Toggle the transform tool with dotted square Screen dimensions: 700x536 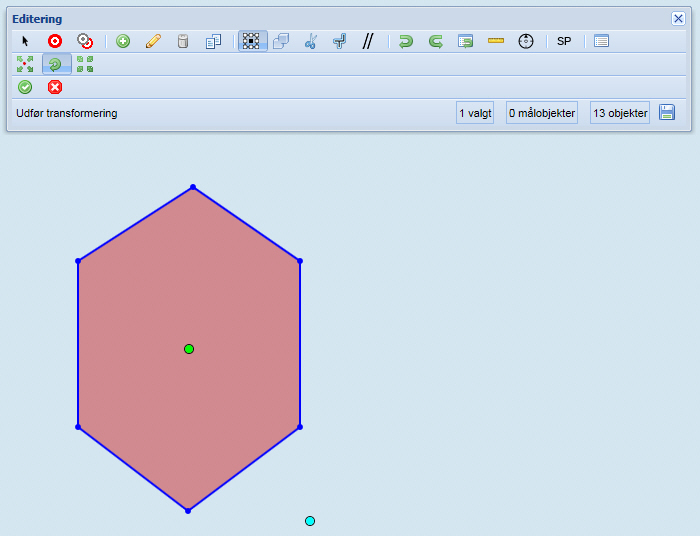252,41
